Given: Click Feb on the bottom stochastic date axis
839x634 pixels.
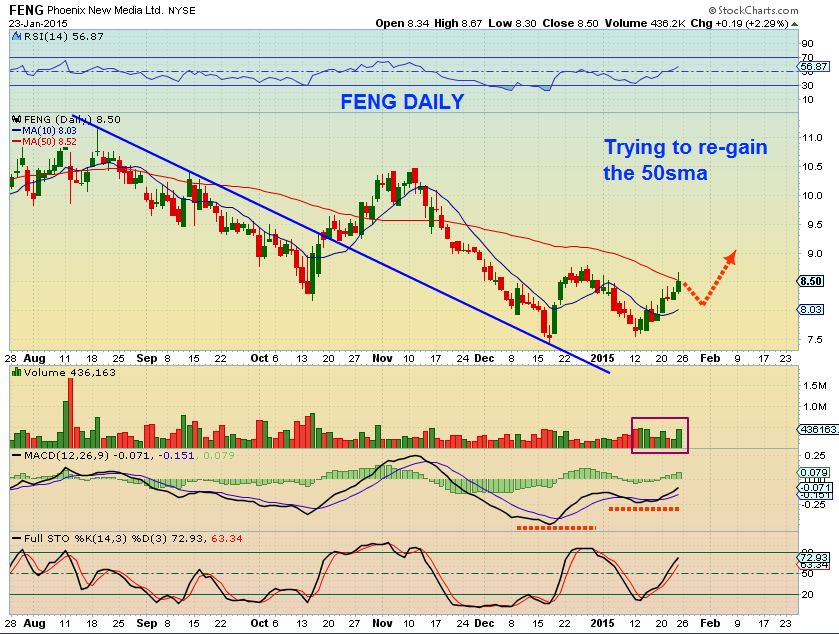Looking at the screenshot, I should click(710, 623).
